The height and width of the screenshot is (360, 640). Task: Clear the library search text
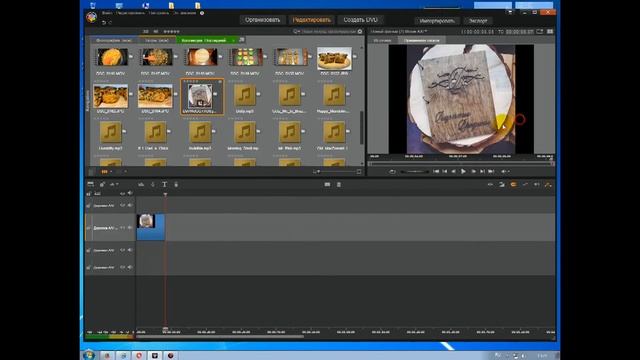point(360,31)
